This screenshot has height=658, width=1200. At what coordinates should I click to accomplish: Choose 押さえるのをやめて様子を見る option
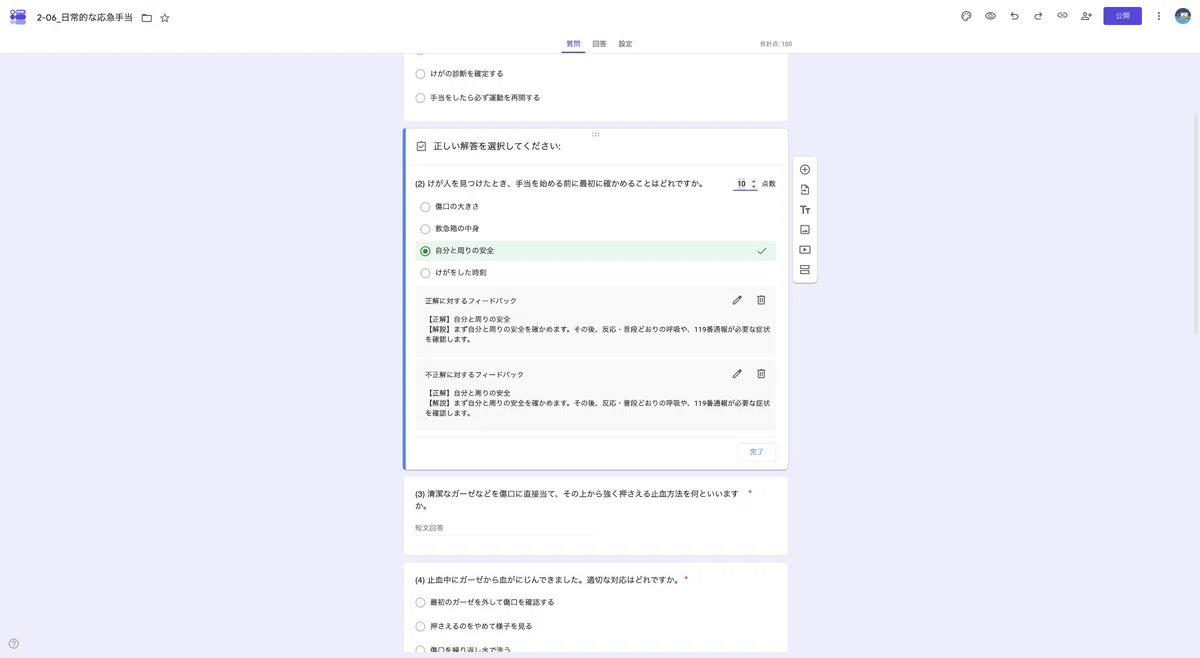[x=420, y=626]
